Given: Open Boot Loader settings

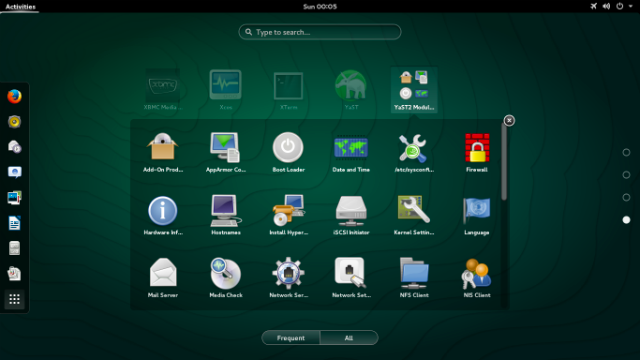Looking at the screenshot, I should click(288, 152).
